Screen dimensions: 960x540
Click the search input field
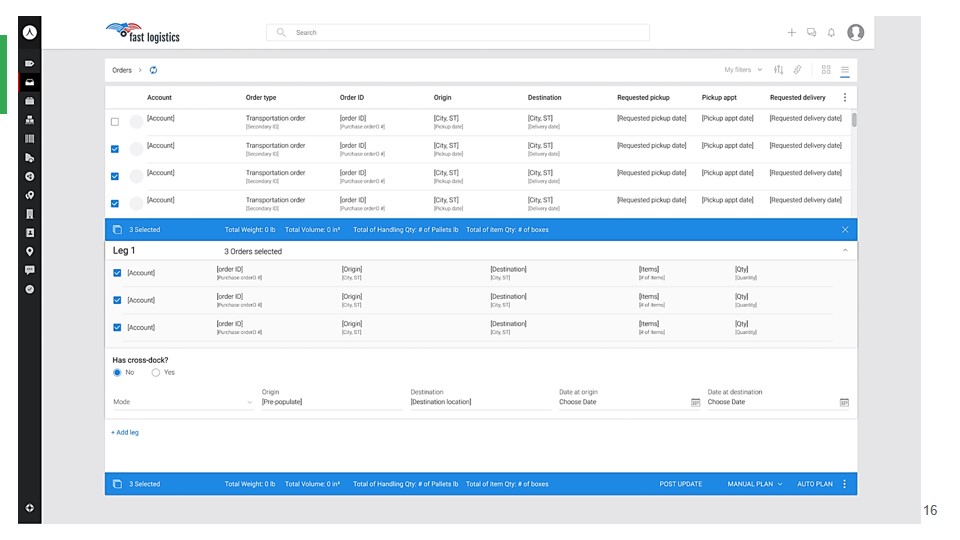point(460,33)
